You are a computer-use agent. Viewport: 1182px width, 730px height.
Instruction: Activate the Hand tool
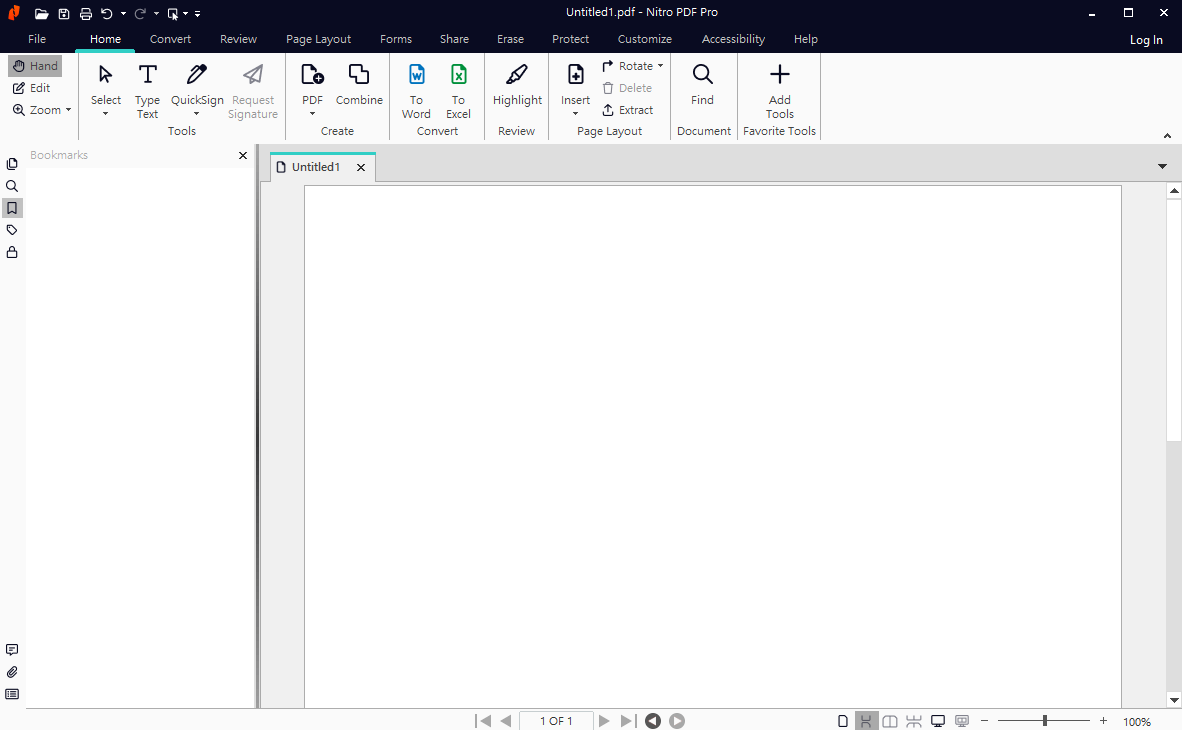point(35,66)
